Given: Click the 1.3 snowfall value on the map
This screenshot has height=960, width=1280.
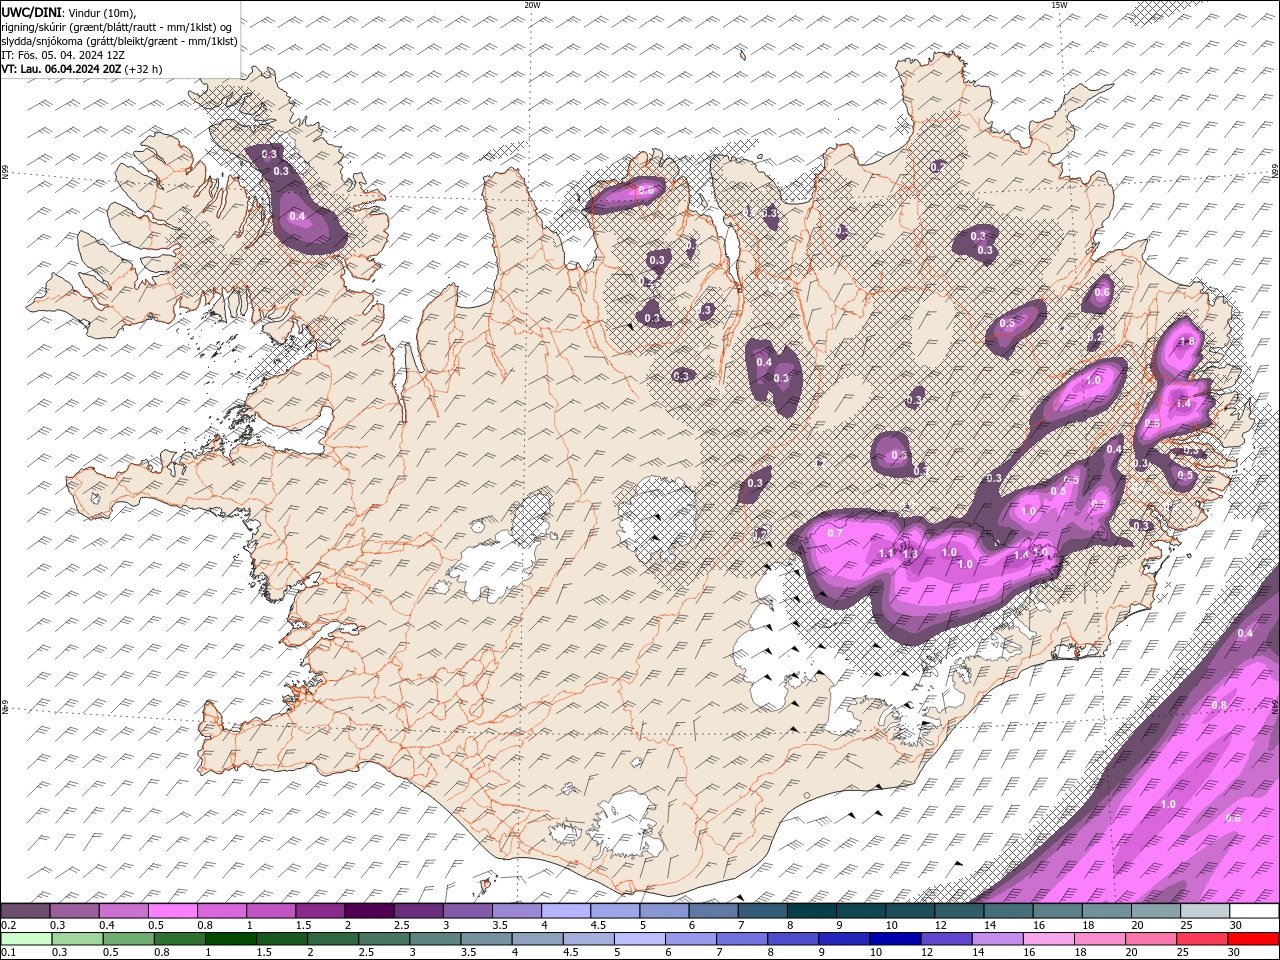Looking at the screenshot, I should tap(910, 554).
